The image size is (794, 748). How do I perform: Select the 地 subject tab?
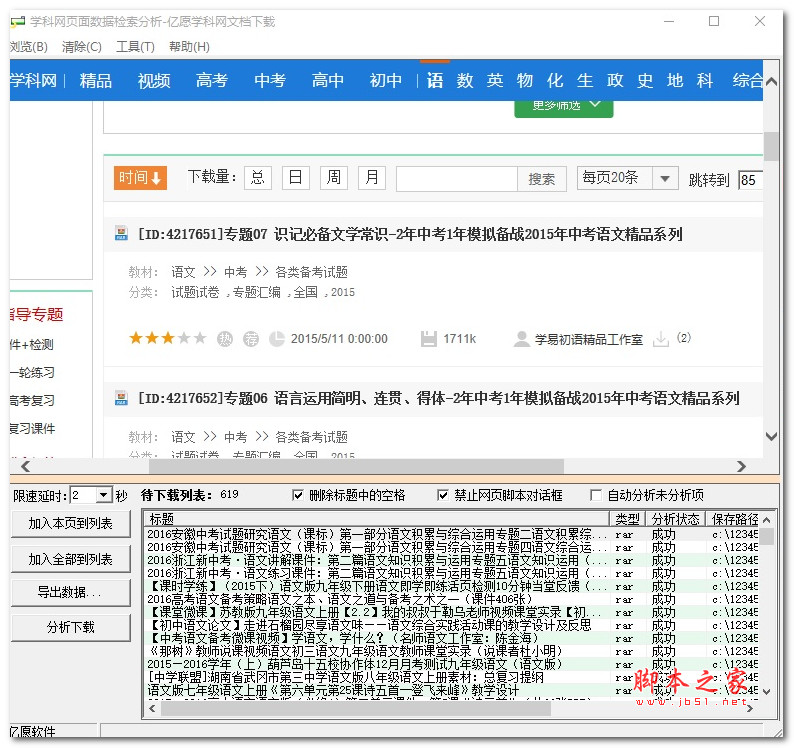point(674,81)
